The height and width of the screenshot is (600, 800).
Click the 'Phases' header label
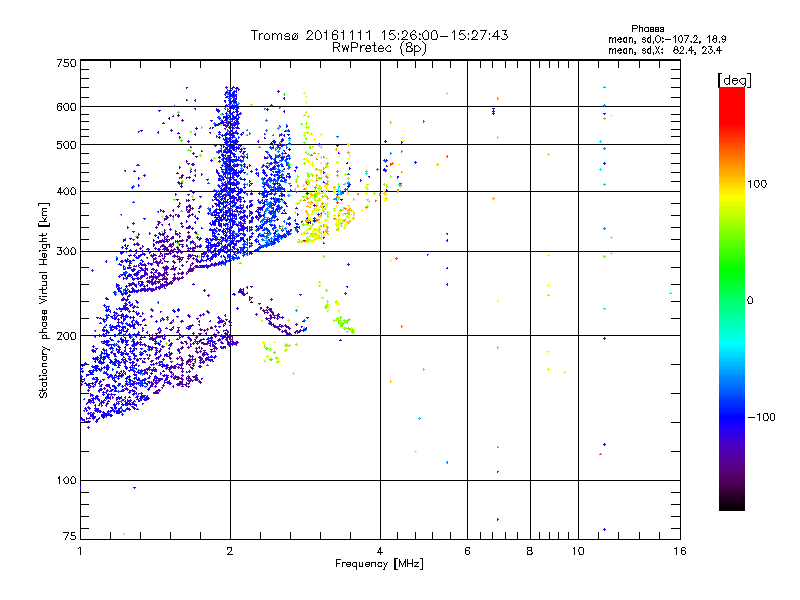pos(647,29)
